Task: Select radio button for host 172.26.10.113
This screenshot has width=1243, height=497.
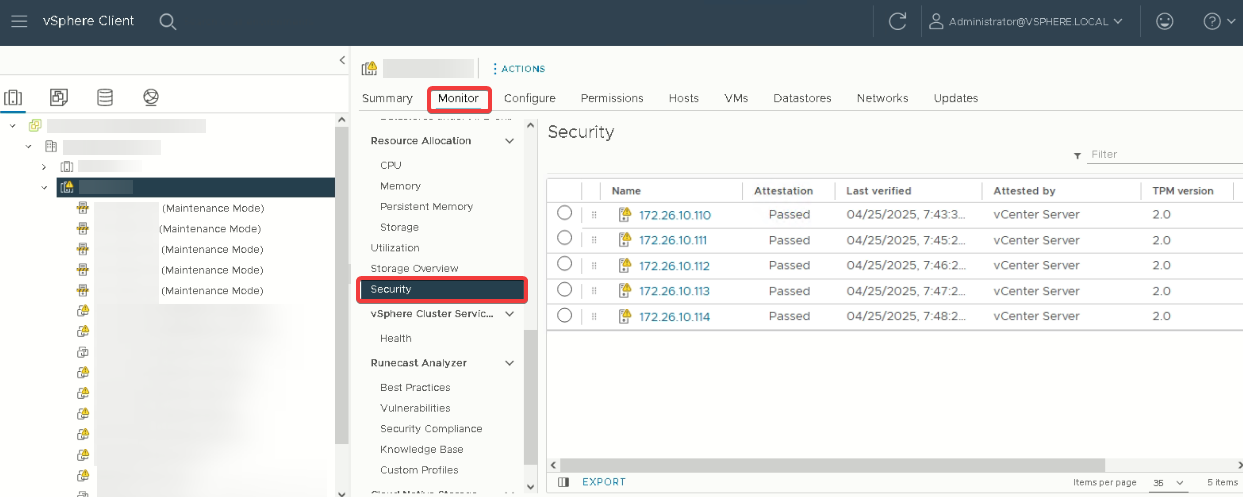Action: pos(564,289)
